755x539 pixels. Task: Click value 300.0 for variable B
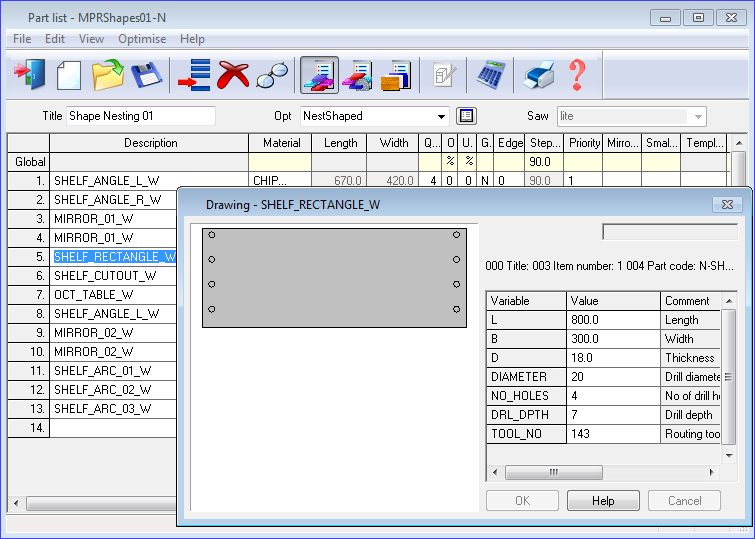click(x=613, y=339)
